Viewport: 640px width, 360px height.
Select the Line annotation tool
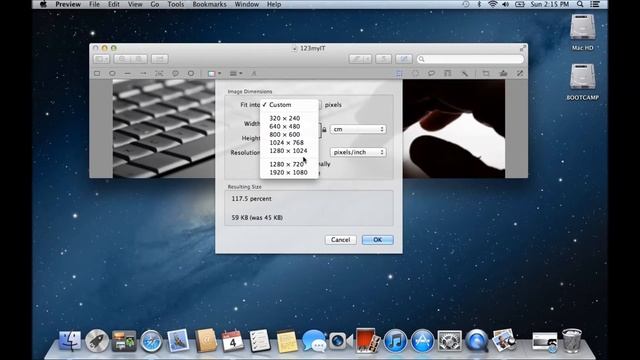click(128, 73)
